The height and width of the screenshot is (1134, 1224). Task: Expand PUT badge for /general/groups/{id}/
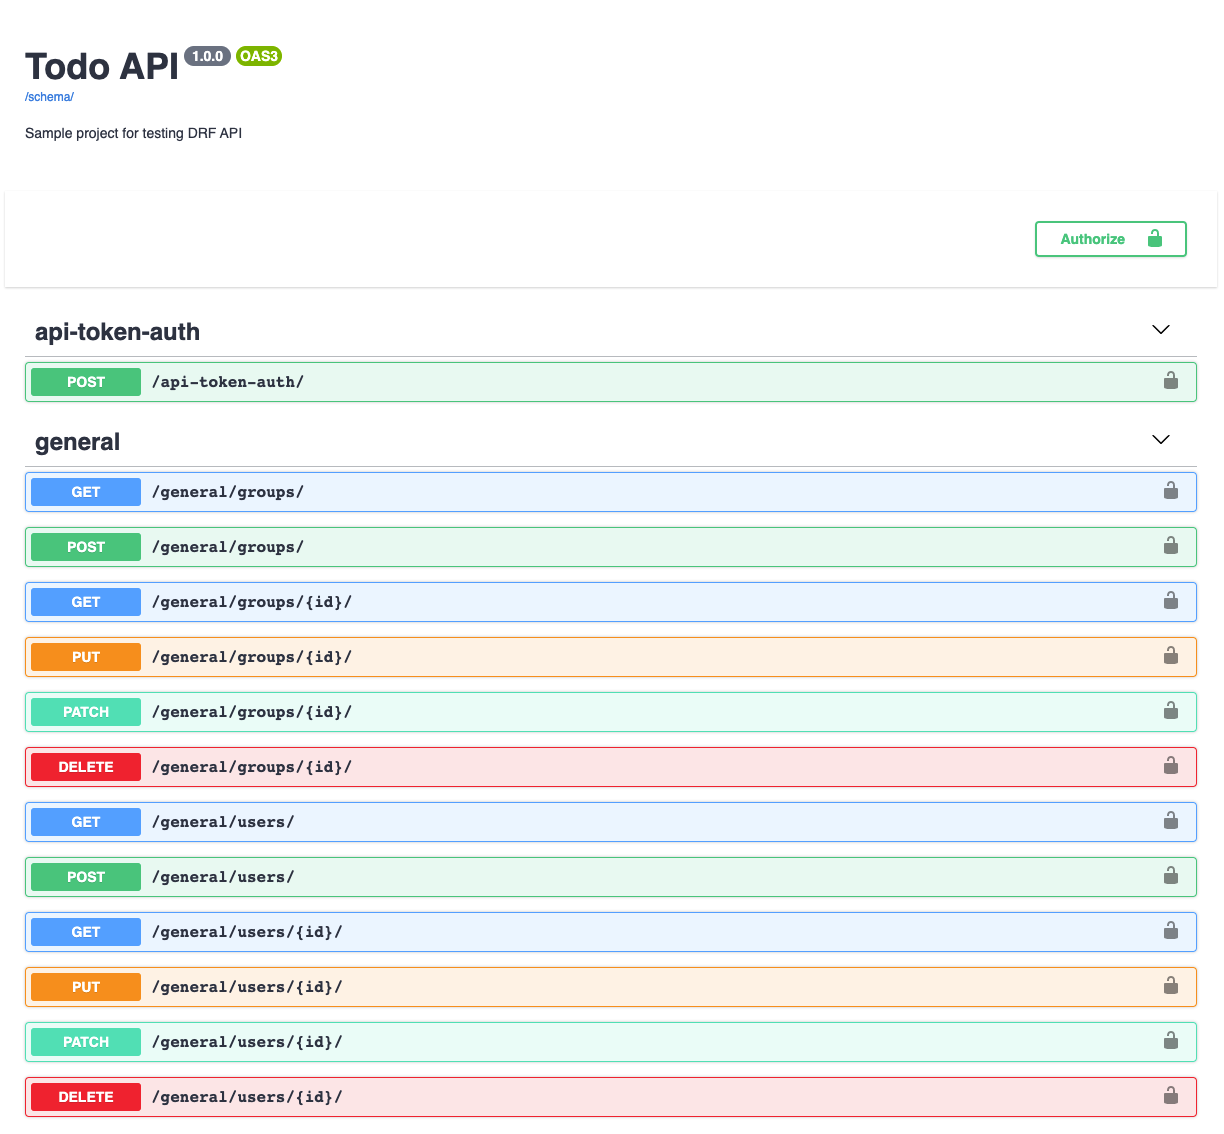(86, 657)
